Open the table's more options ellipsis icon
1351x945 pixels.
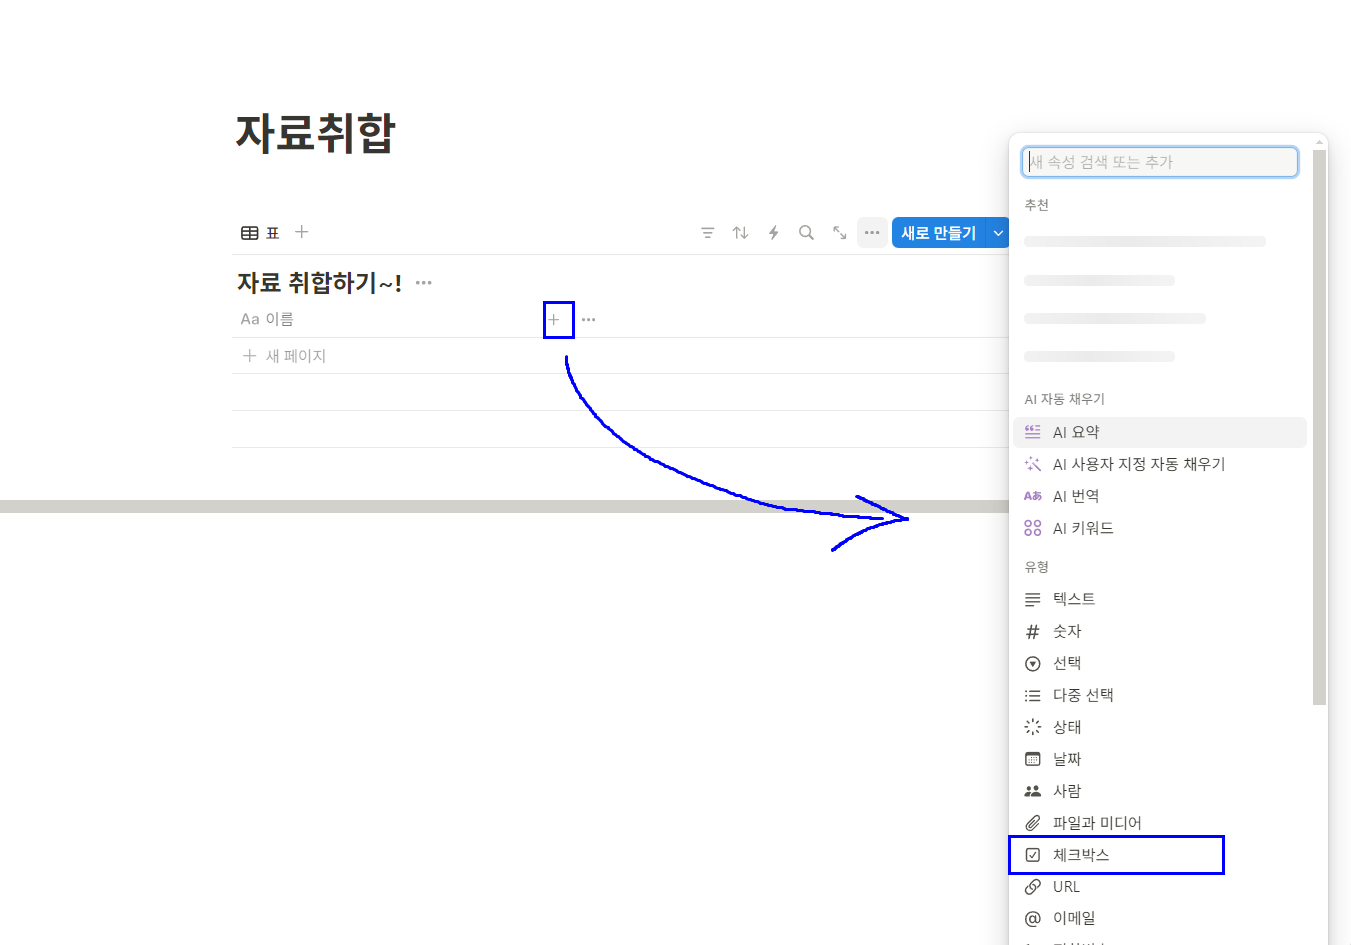(871, 232)
